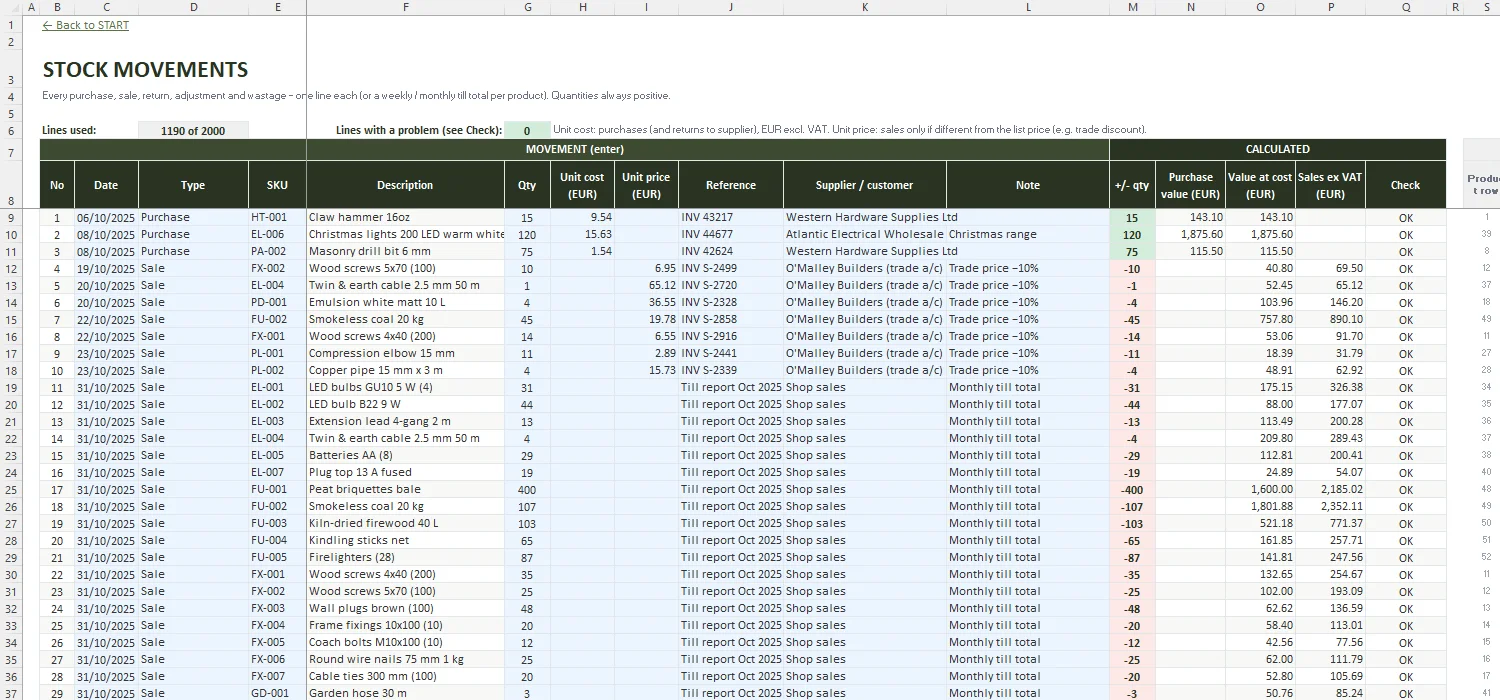
Task: Select the Kindling sticks net cell
Action: [405, 540]
